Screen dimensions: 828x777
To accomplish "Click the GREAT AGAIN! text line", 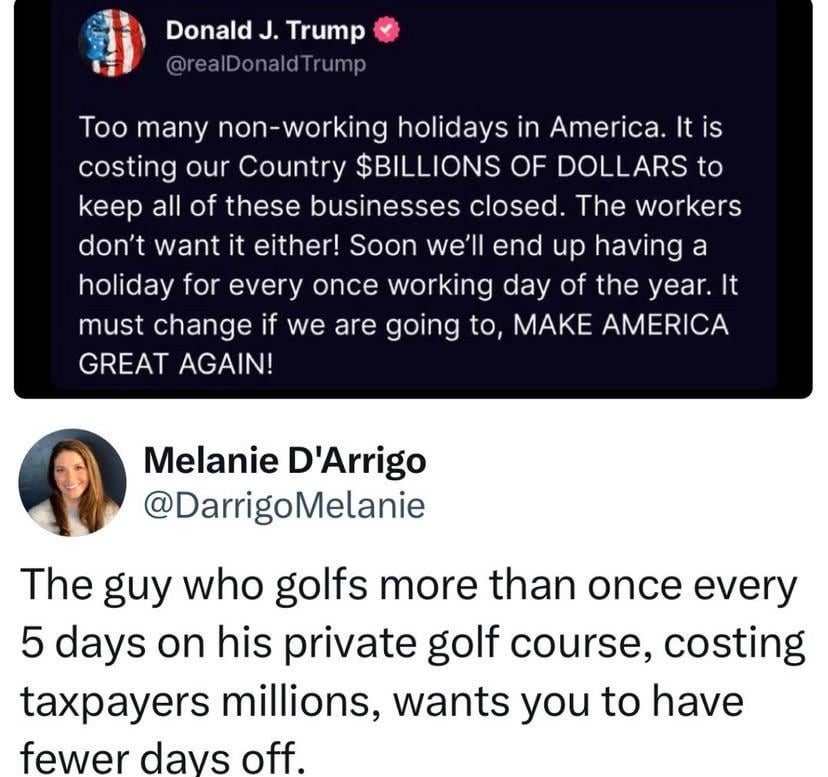I will coord(176,363).
